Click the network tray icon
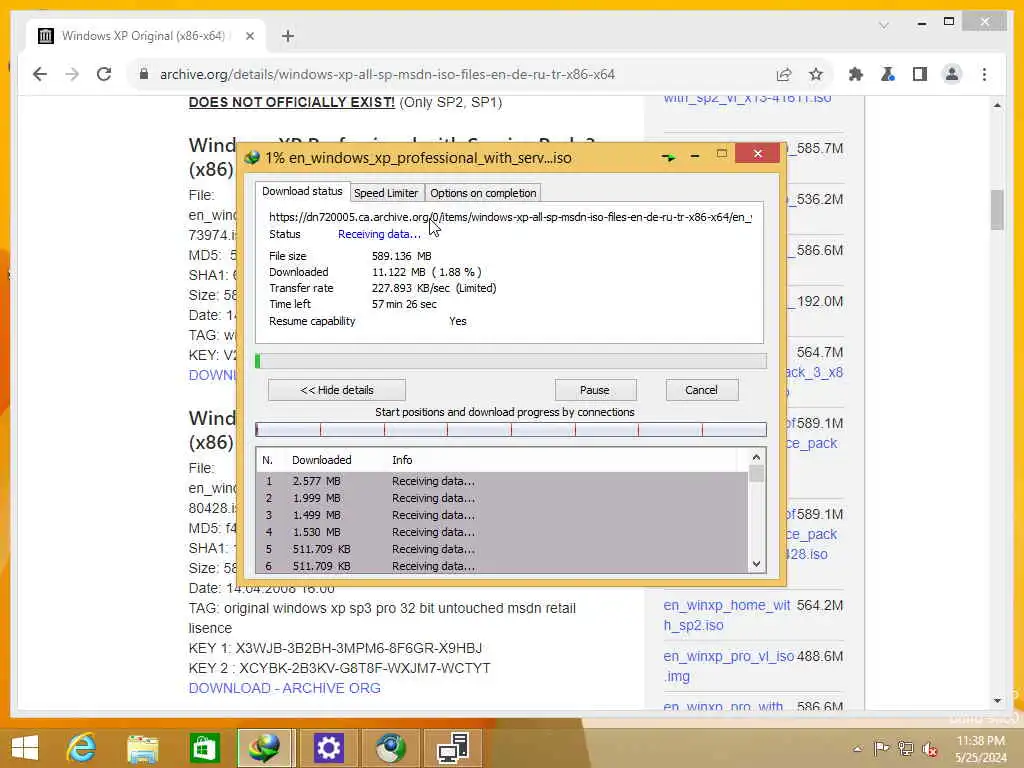Screen dimensions: 1024x768 (x=905, y=748)
